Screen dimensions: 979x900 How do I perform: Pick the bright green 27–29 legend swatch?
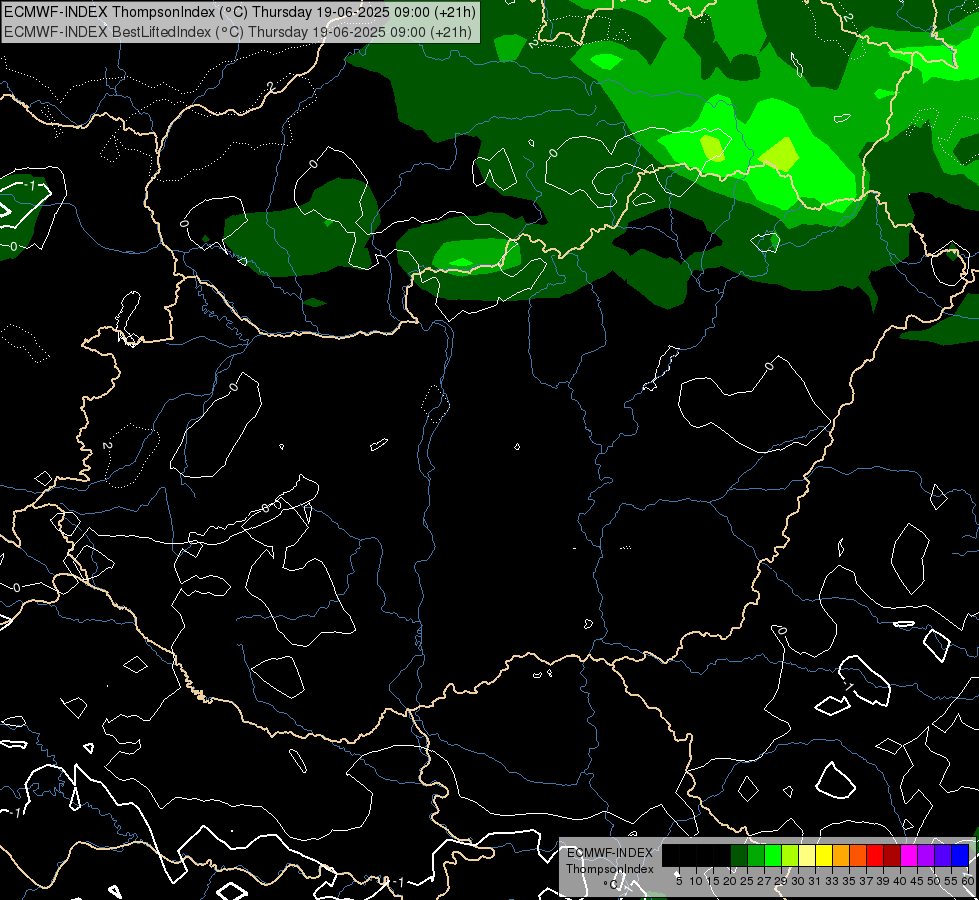(773, 855)
